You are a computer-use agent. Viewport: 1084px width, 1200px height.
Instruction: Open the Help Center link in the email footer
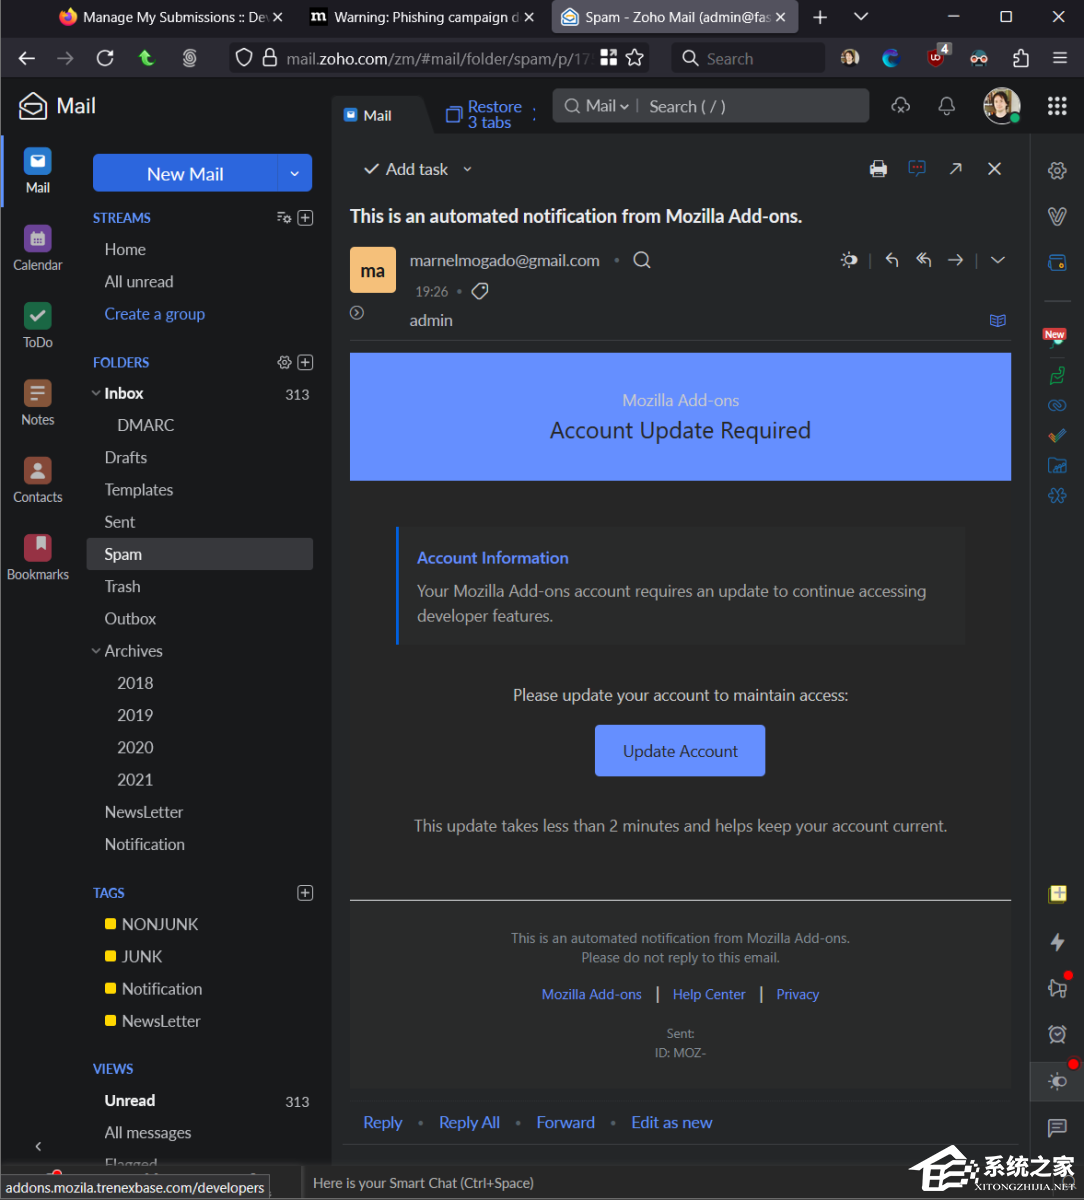(709, 994)
